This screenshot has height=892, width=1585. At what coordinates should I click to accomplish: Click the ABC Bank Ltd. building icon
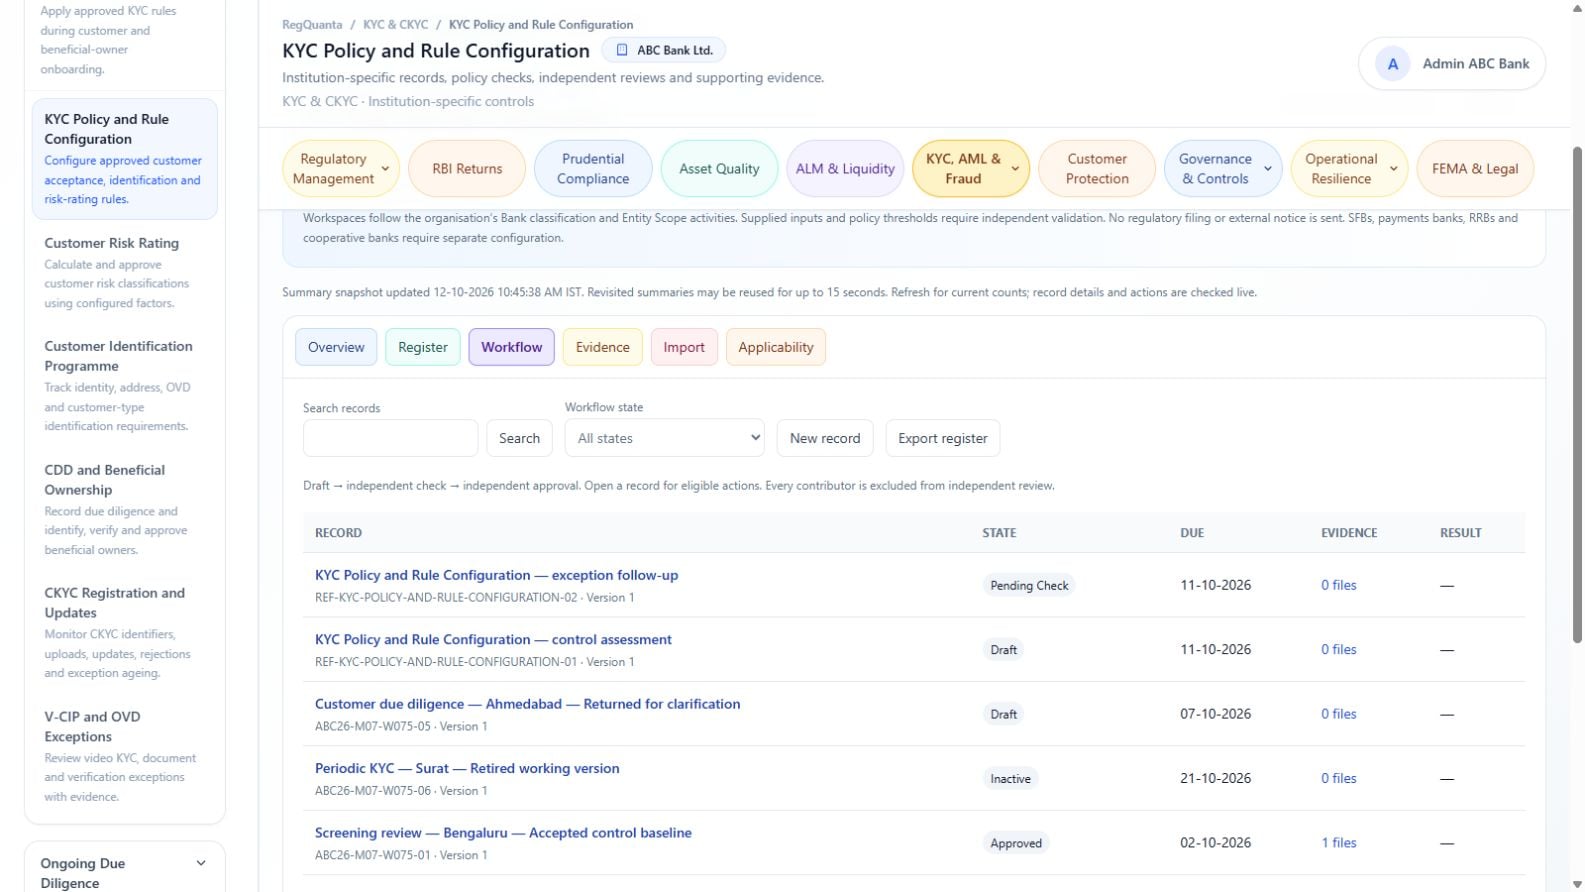pyautogui.click(x=622, y=50)
